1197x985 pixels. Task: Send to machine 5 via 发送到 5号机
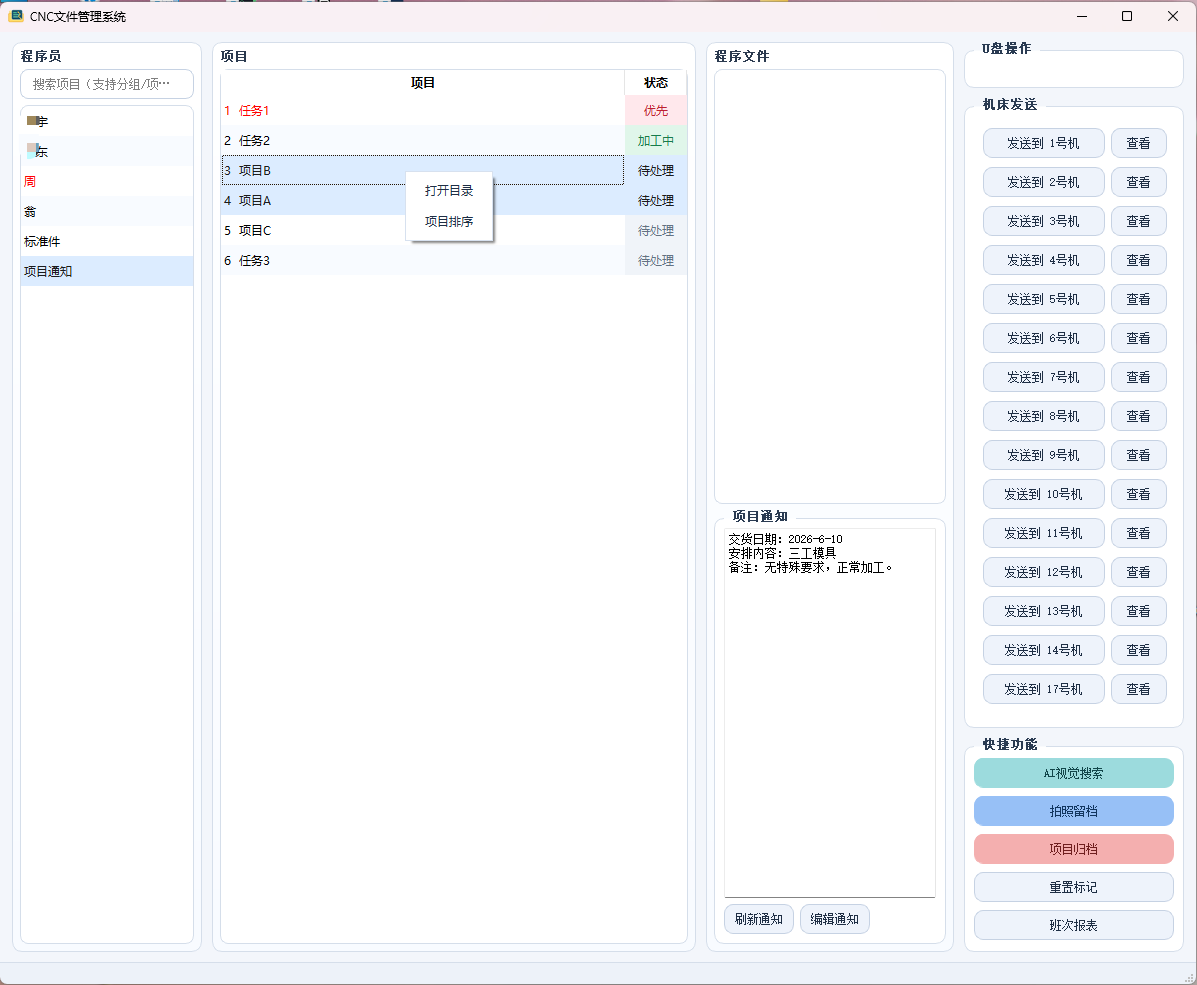click(x=1044, y=299)
